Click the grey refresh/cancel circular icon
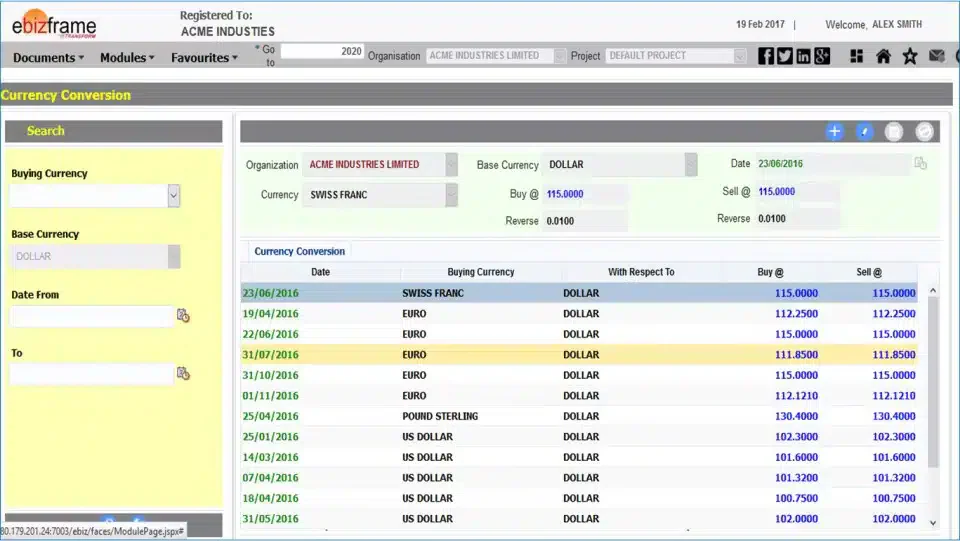960x541 pixels. [924, 132]
